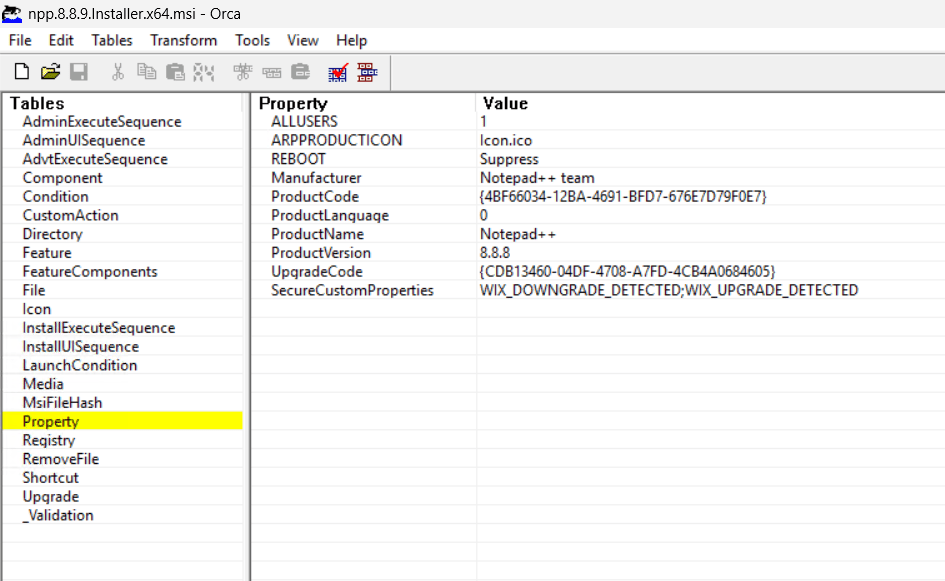The width and height of the screenshot is (945, 581).
Task: Save the MSI via the disk icon
Action: click(x=79, y=71)
